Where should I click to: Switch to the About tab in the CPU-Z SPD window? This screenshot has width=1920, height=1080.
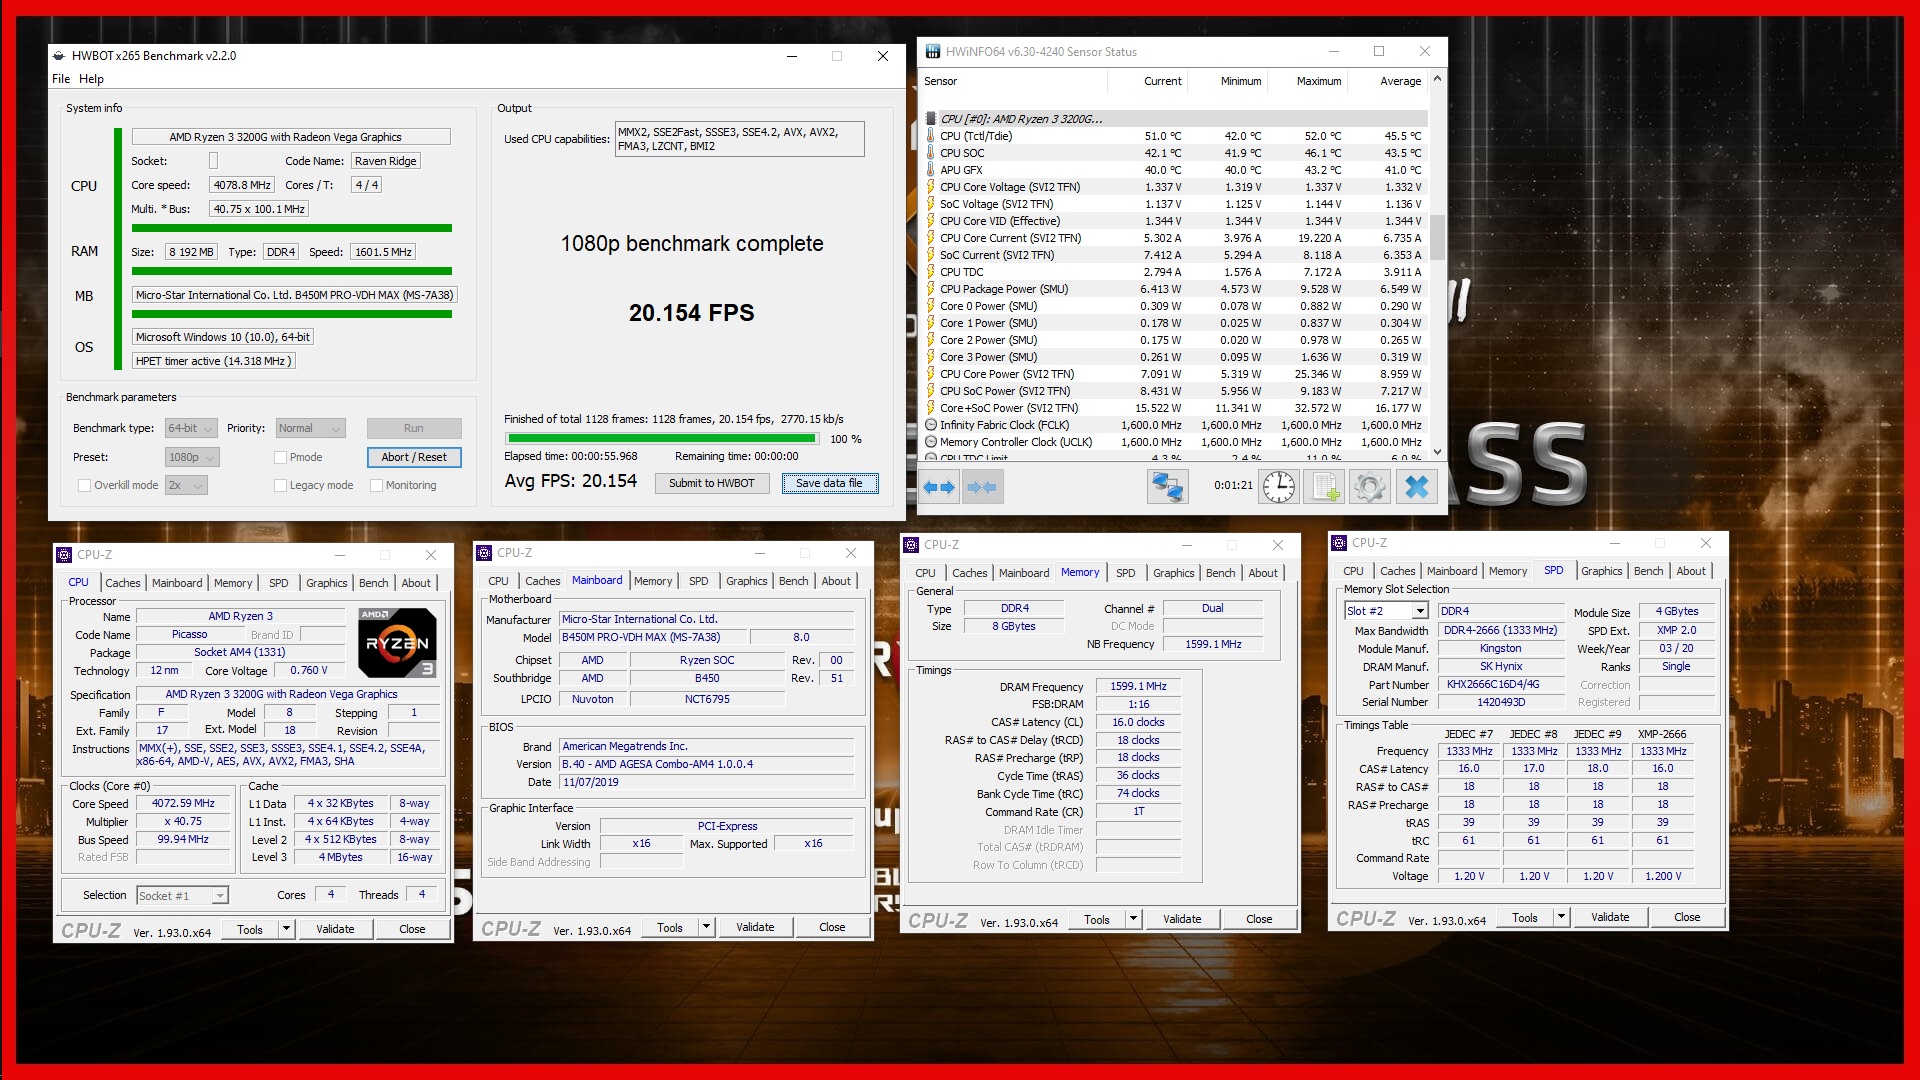[1691, 571]
